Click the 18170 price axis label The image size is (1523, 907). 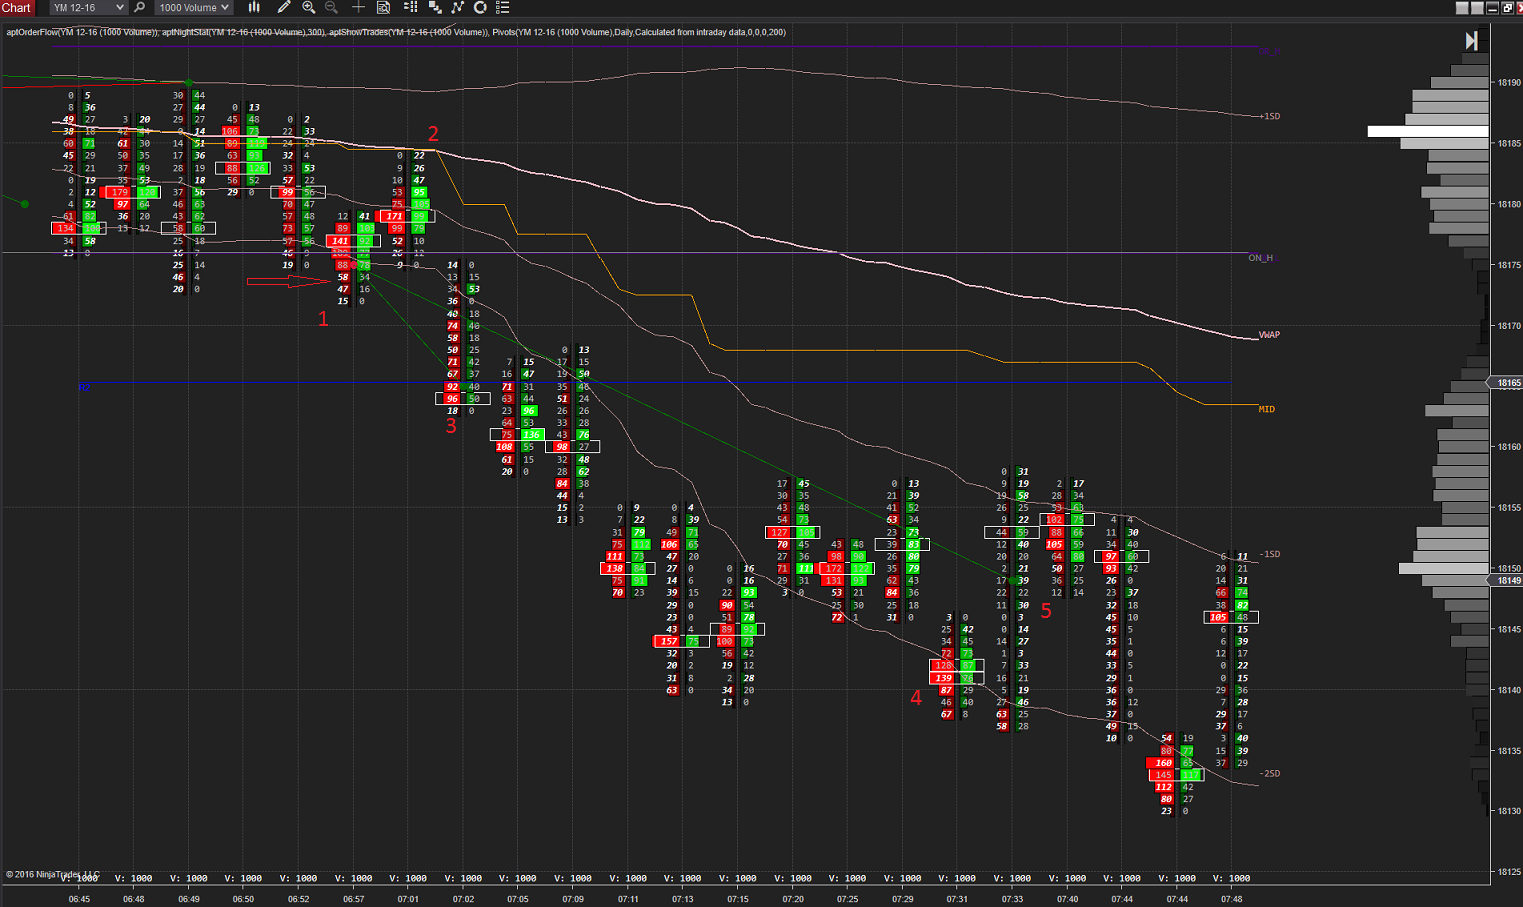tap(1509, 326)
